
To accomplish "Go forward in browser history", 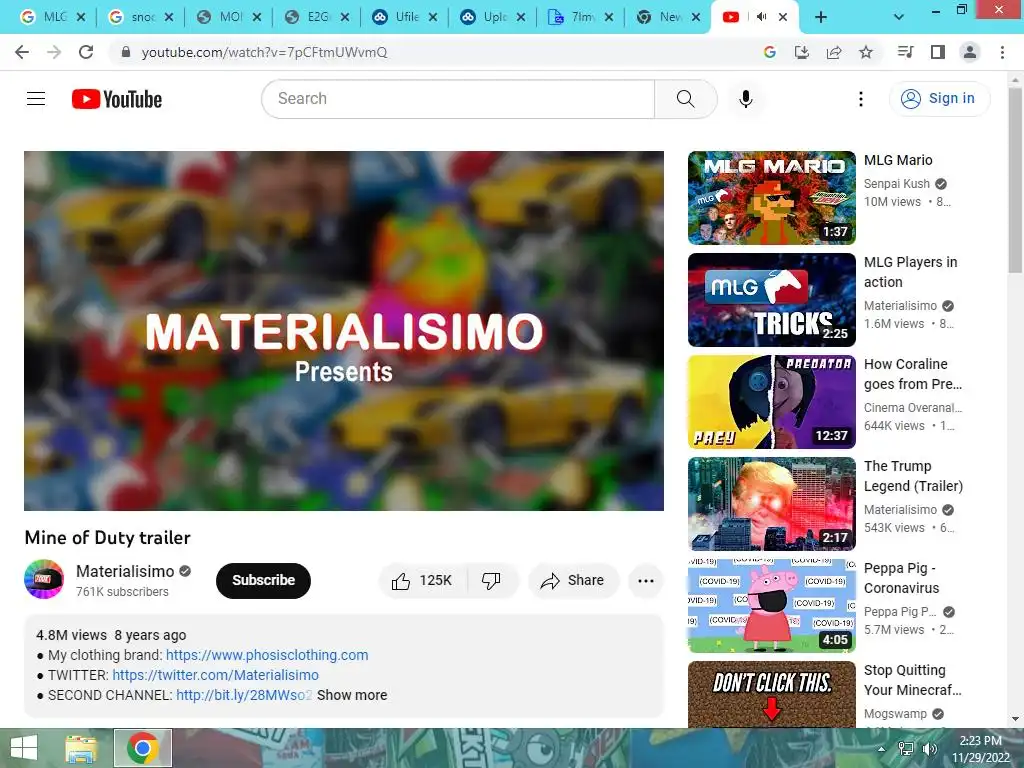I will [x=54, y=52].
